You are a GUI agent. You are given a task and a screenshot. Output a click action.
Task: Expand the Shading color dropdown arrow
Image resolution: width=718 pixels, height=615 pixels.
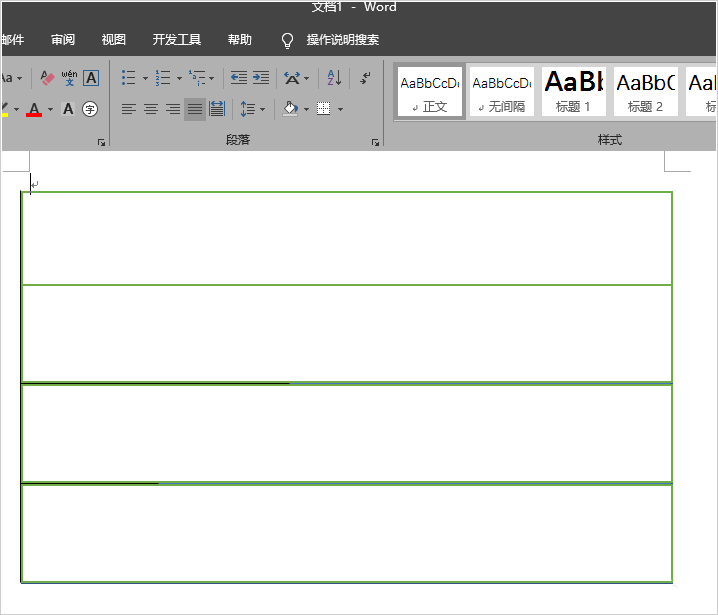click(x=306, y=109)
